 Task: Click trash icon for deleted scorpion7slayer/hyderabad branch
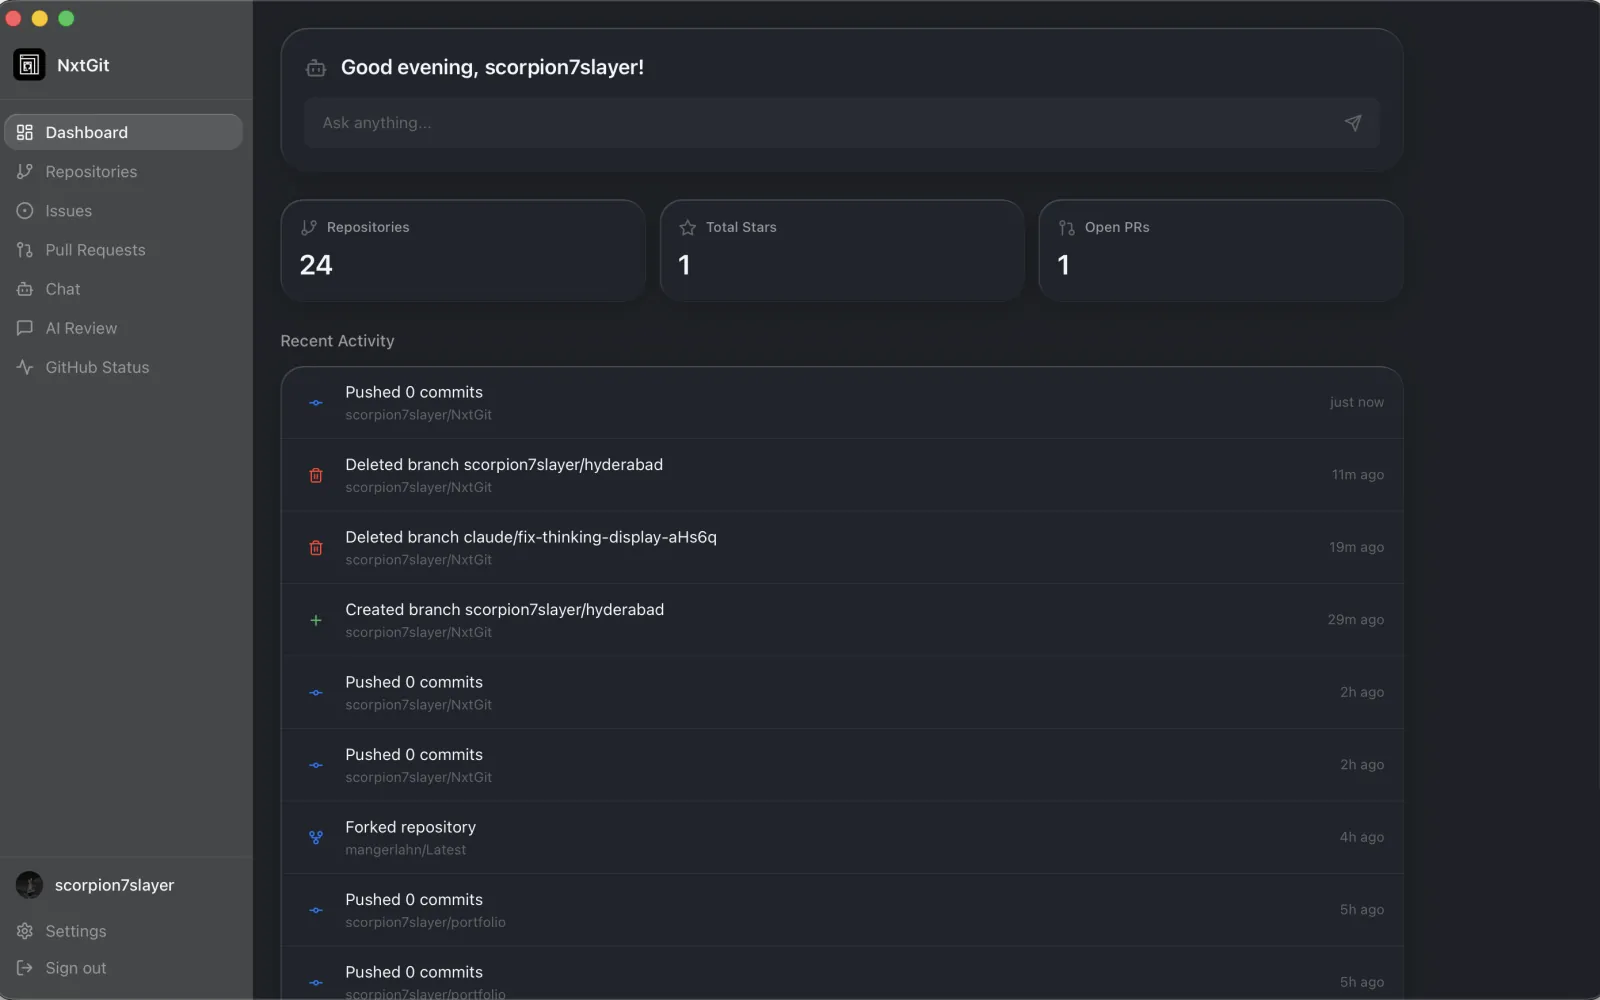click(316, 476)
